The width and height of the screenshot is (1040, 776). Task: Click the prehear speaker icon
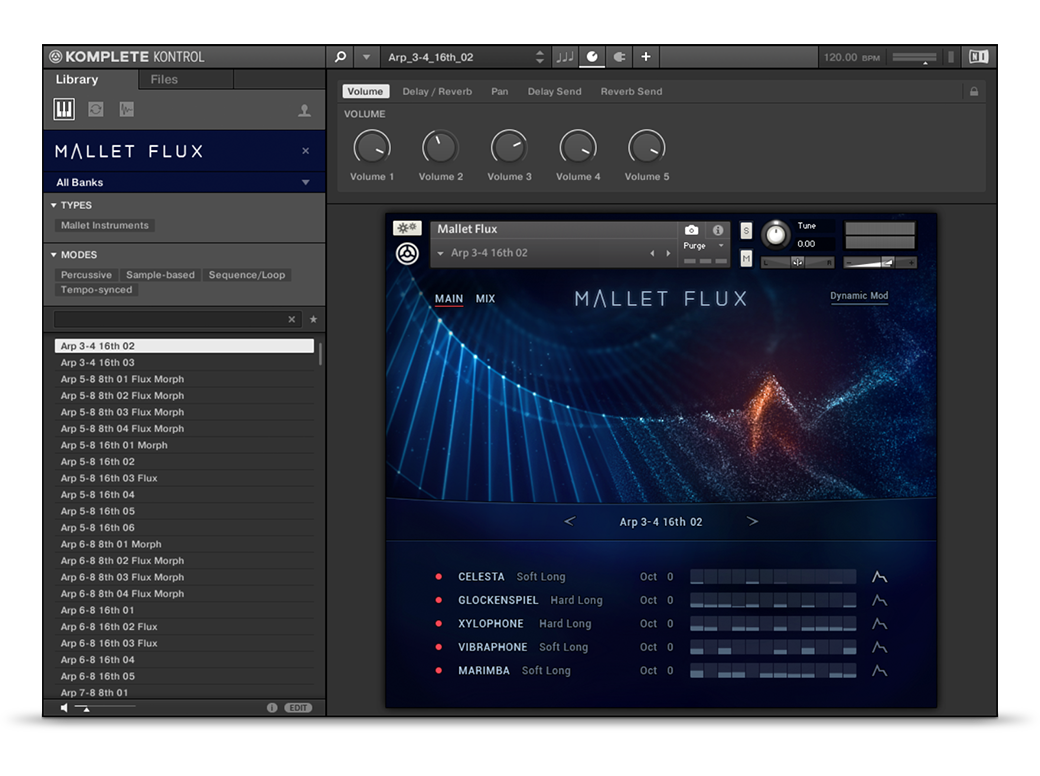pyautogui.click(x=64, y=708)
